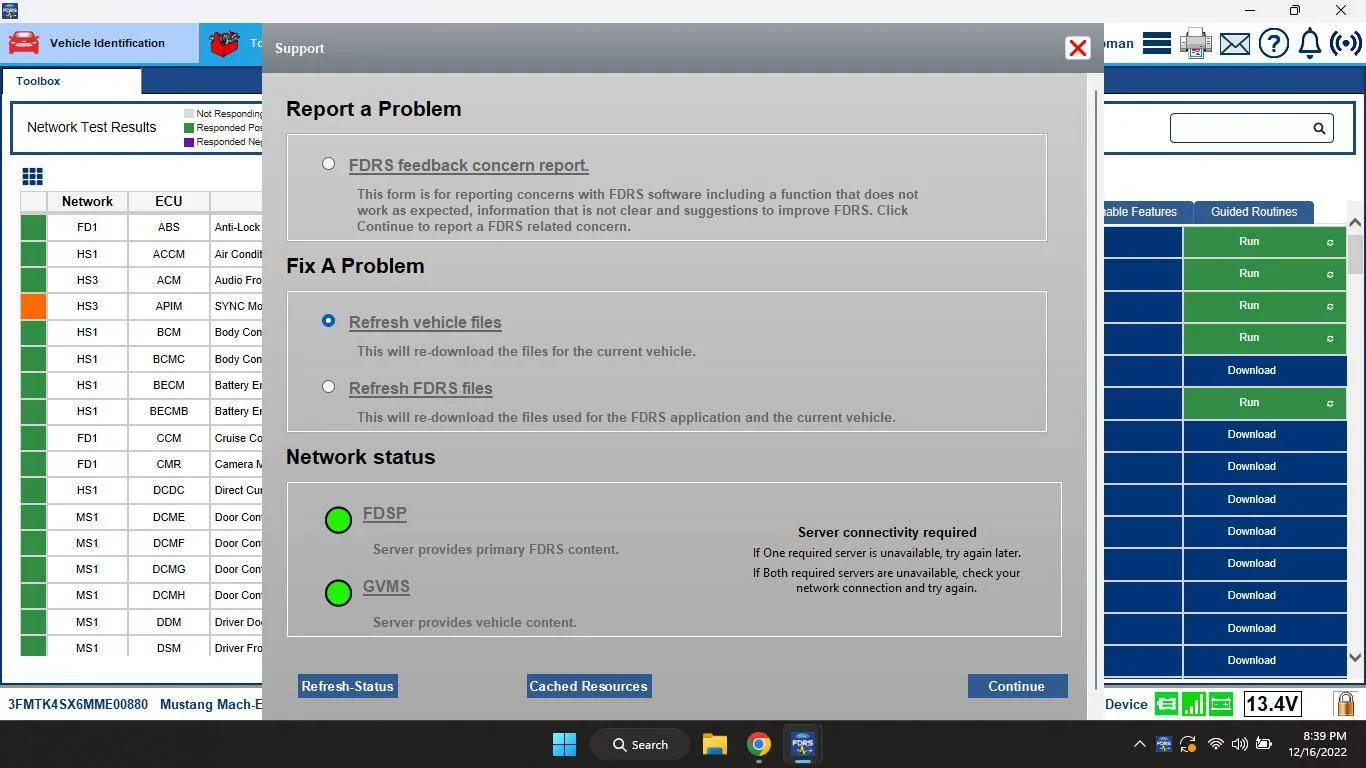This screenshot has width=1366, height=768.
Task: Click the FDRS app icon in taskbar
Action: pyautogui.click(x=802, y=744)
